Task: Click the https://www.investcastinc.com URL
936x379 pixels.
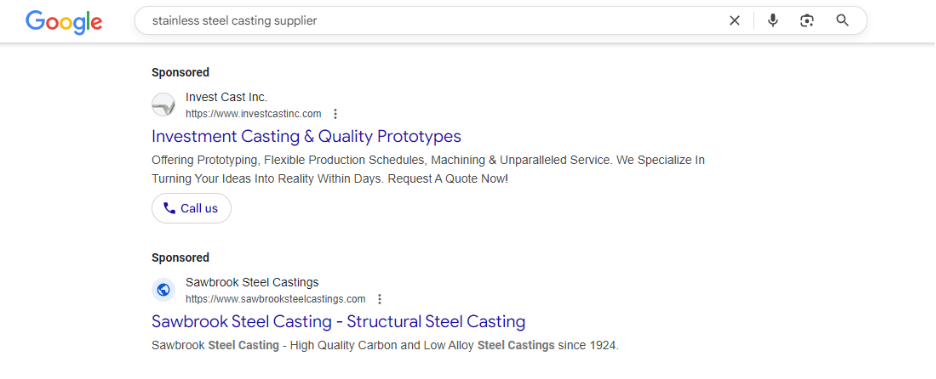Action: click(x=253, y=113)
